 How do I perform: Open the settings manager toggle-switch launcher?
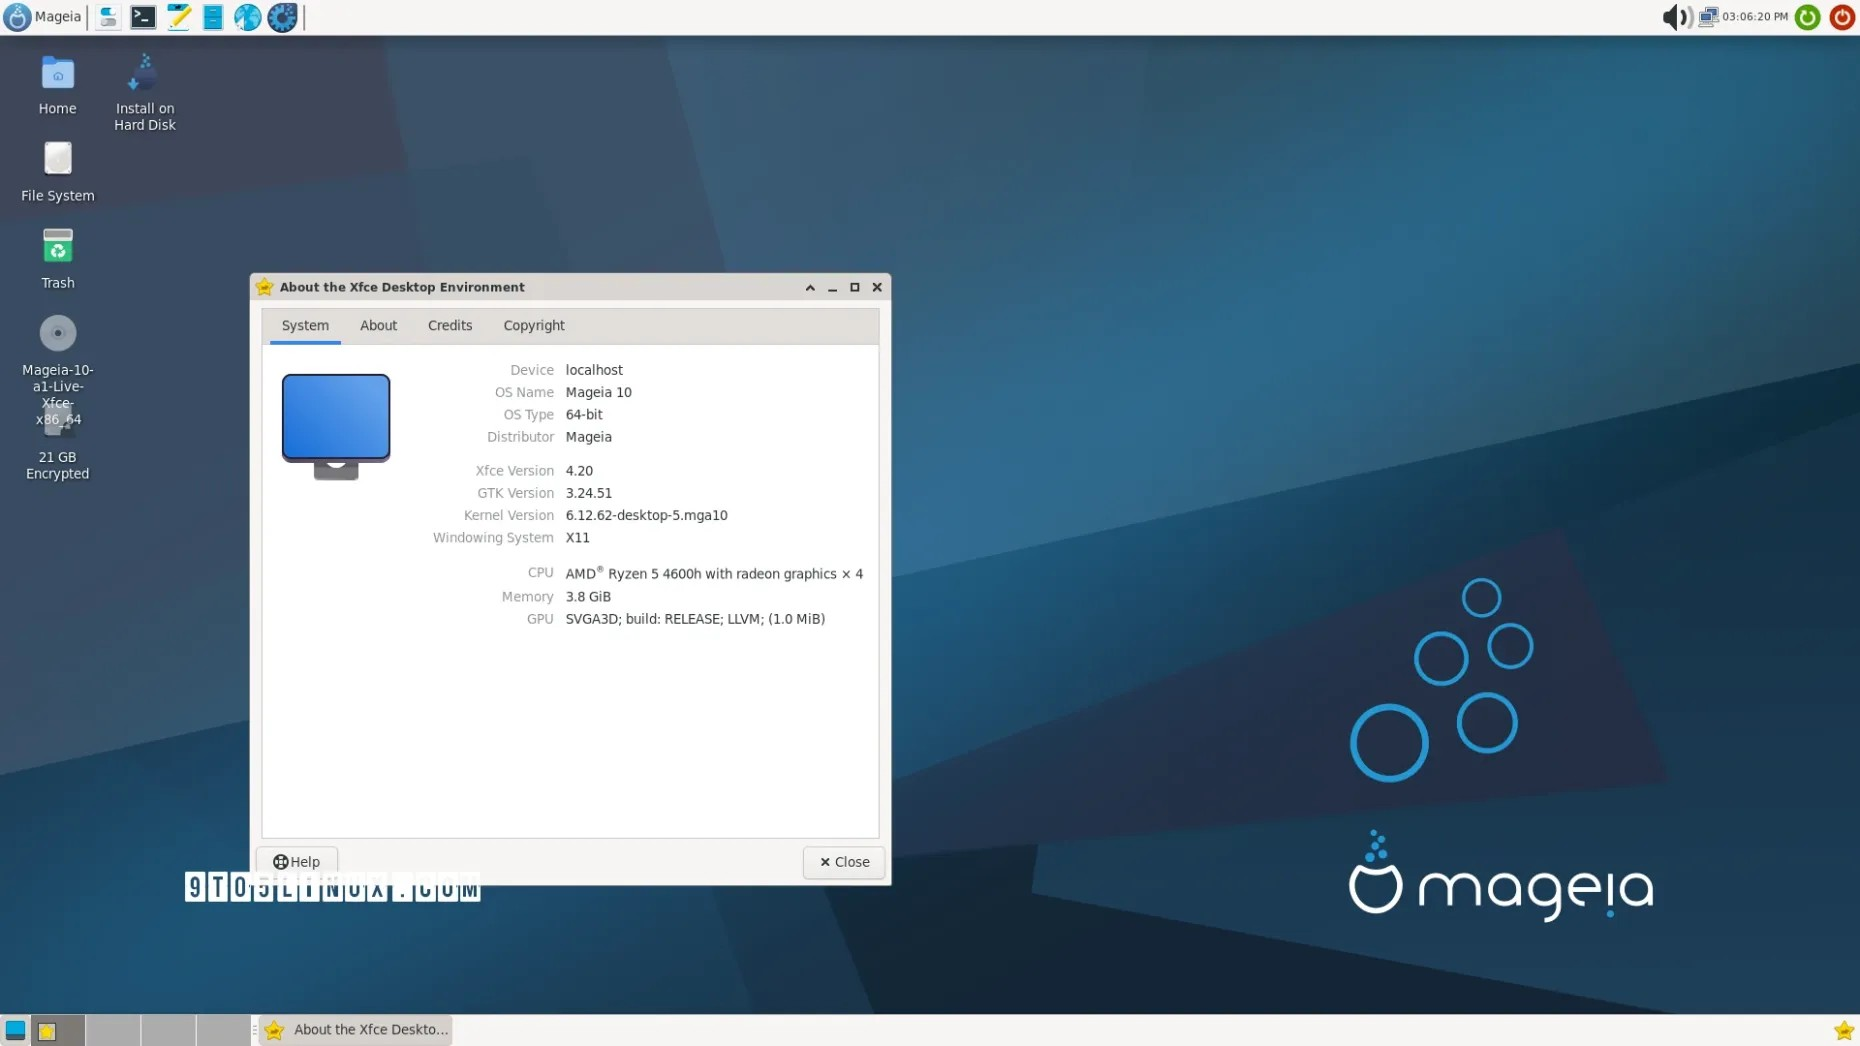108,17
